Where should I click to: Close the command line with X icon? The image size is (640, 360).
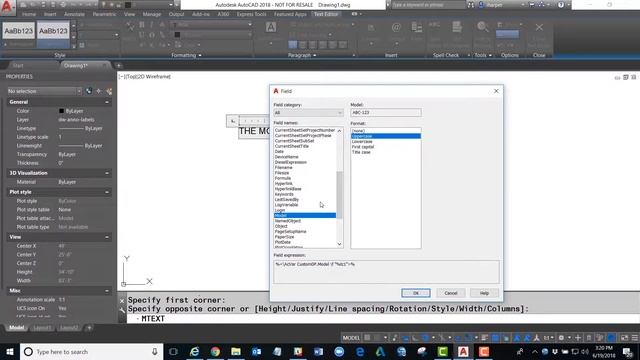(122, 301)
